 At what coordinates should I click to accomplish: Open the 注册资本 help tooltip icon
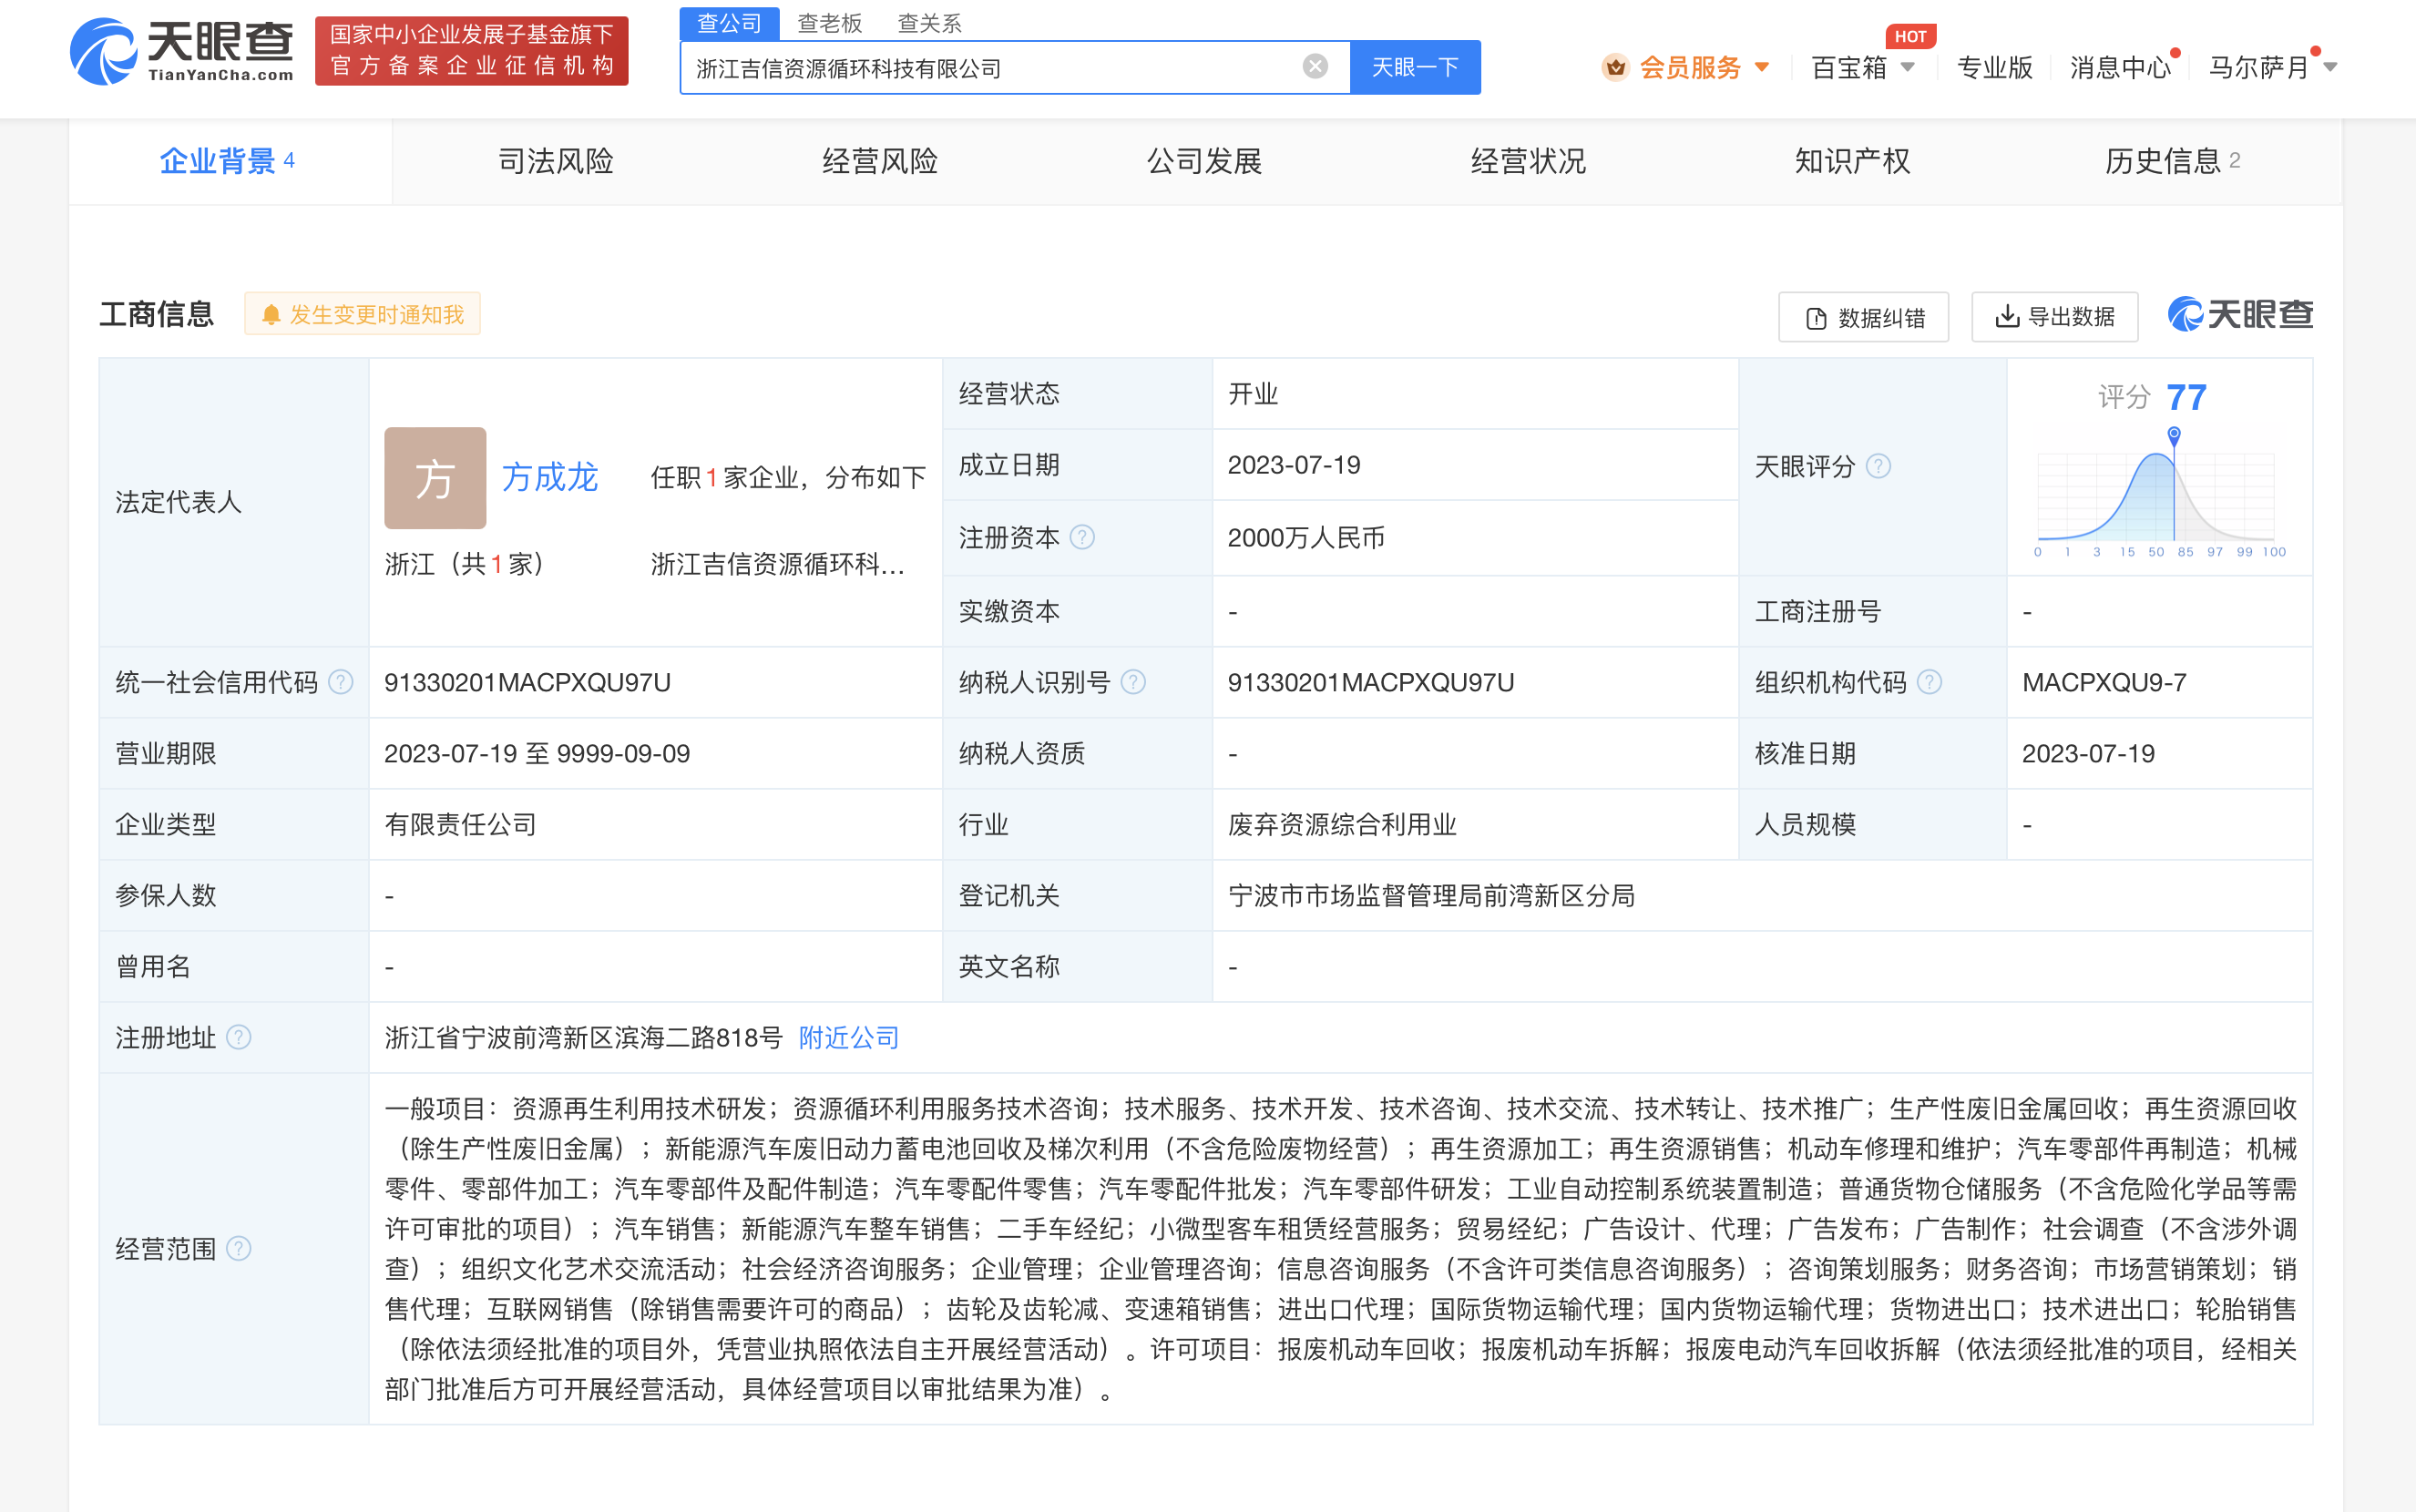pyautogui.click(x=1083, y=537)
